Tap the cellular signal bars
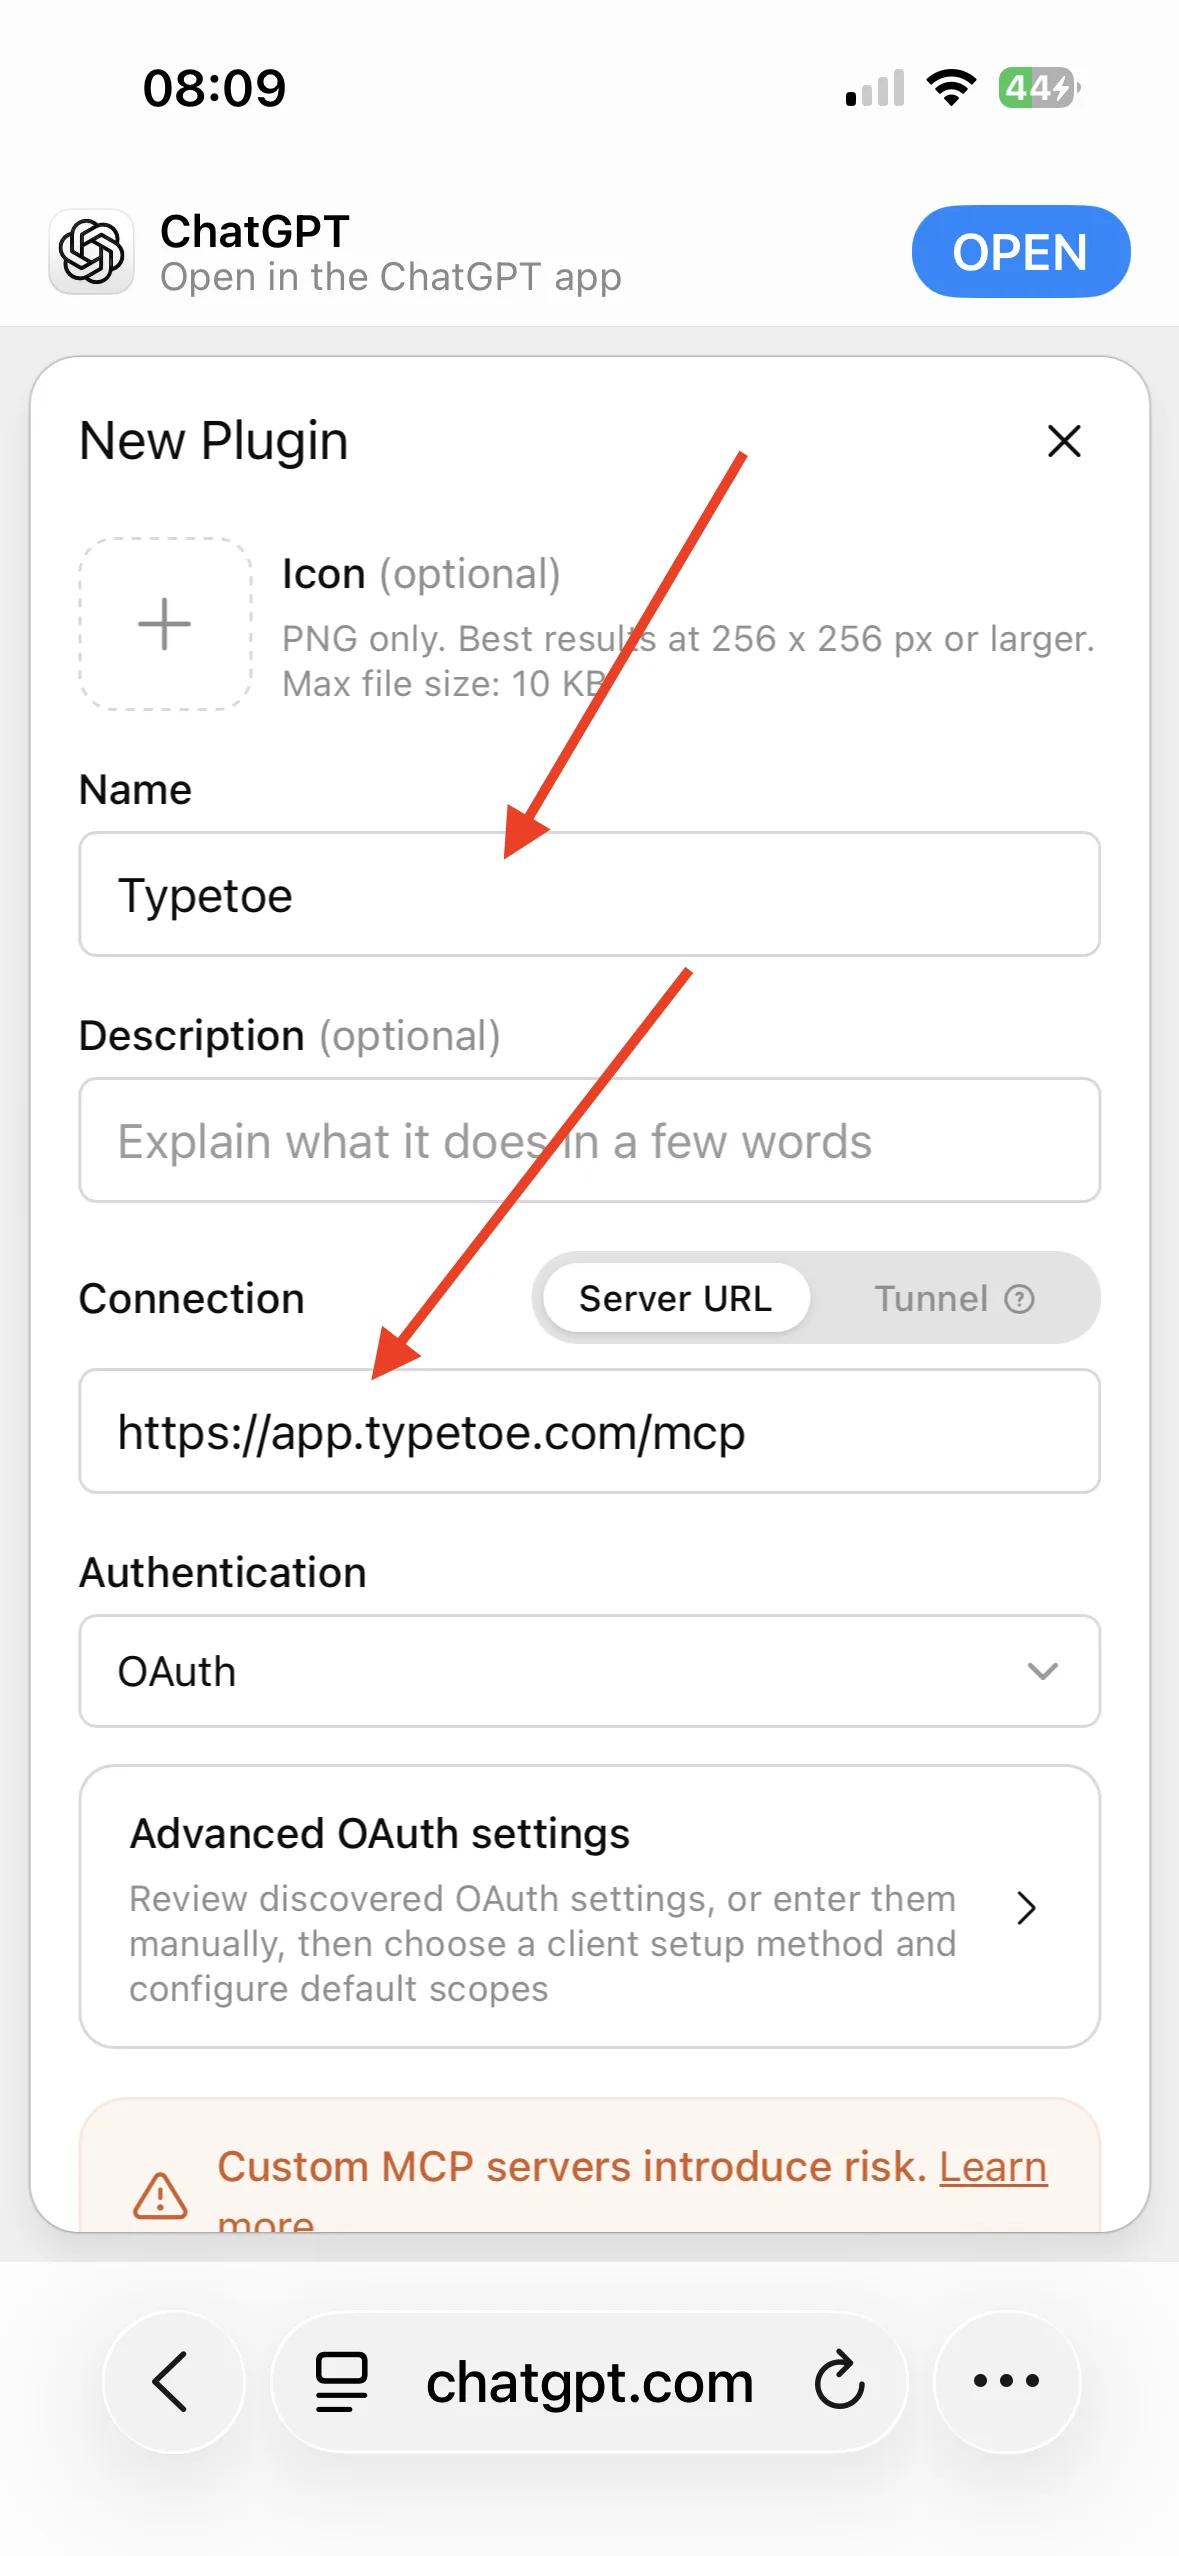Image resolution: width=1179 pixels, height=2556 pixels. click(875, 88)
